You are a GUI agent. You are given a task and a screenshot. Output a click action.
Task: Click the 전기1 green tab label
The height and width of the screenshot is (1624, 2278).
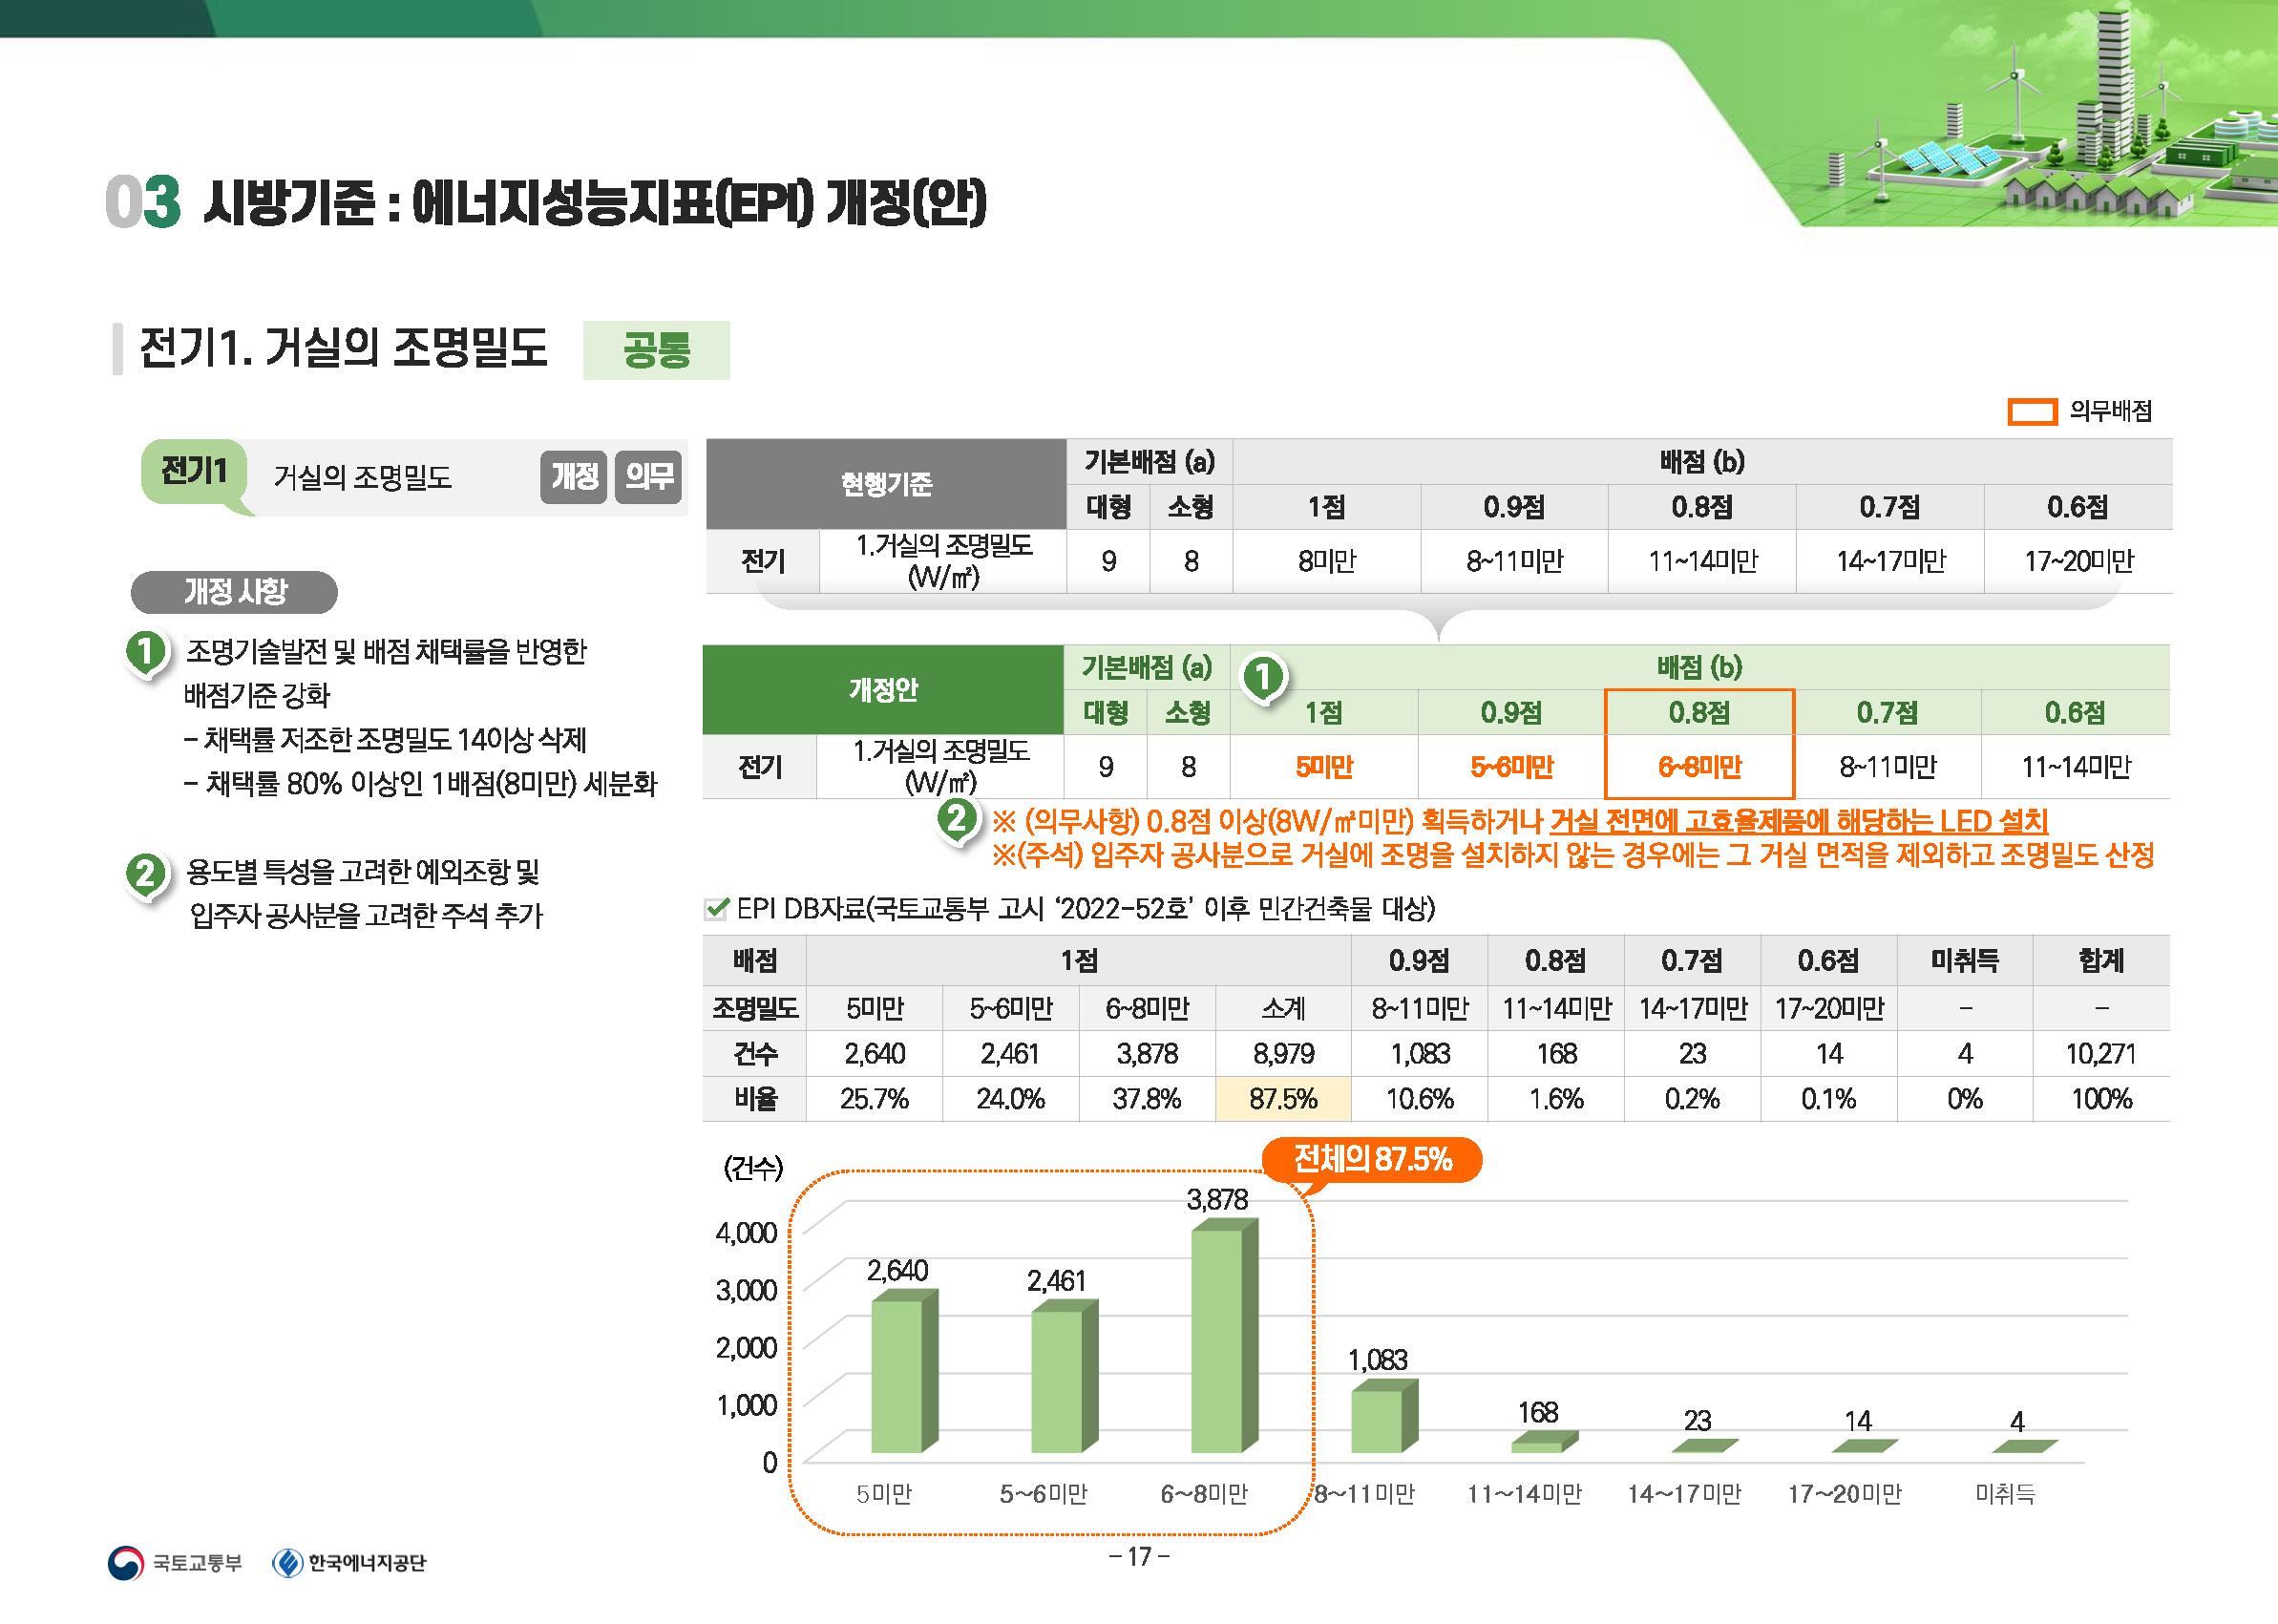[195, 470]
